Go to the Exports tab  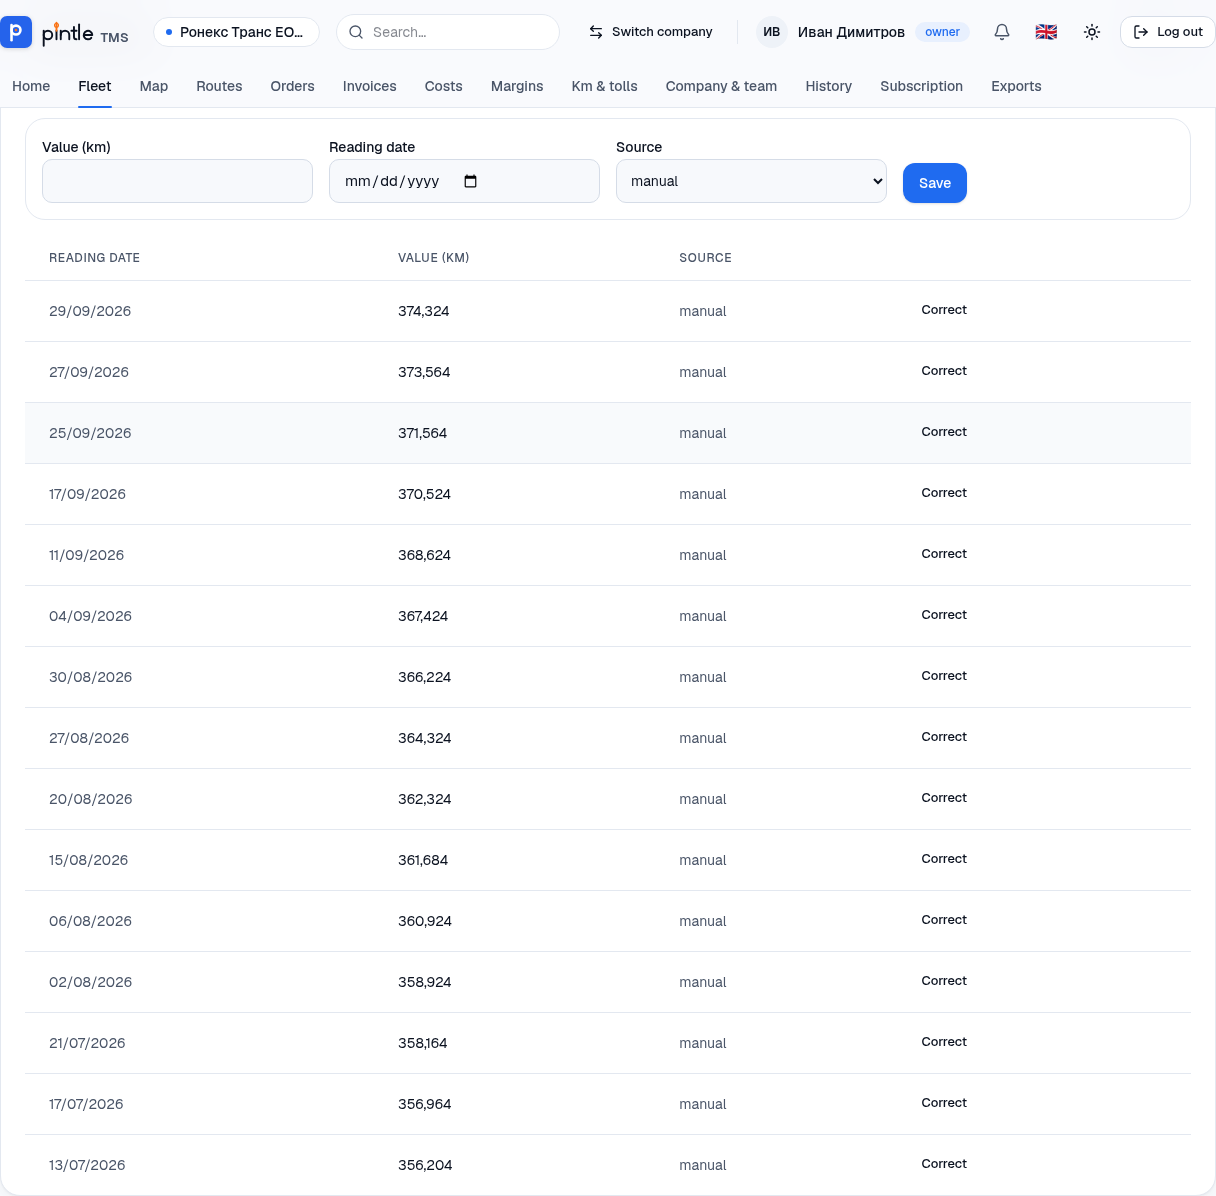[1016, 86]
